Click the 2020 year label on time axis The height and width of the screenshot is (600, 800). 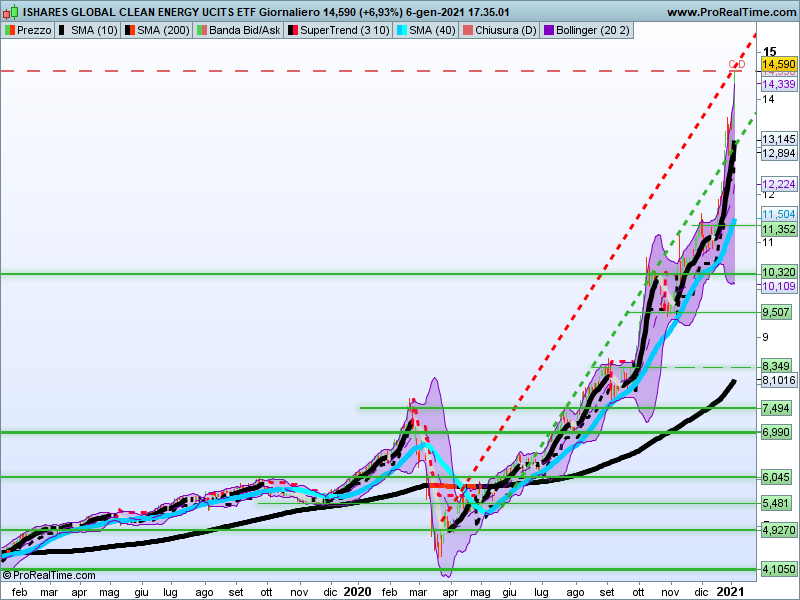coord(357,592)
